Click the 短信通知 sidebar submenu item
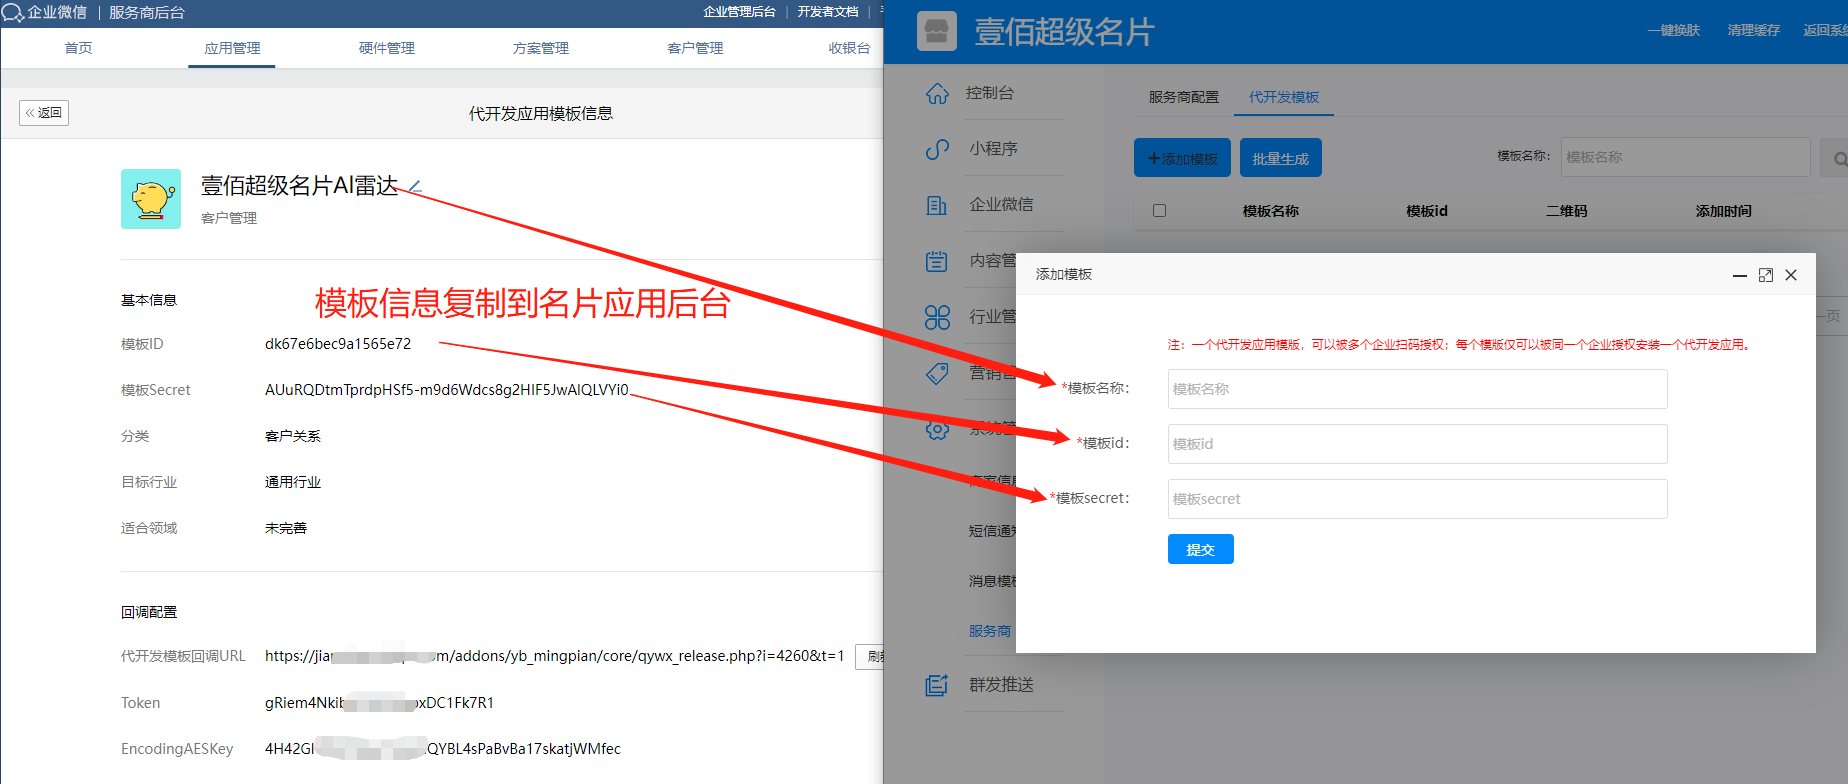 tap(992, 531)
